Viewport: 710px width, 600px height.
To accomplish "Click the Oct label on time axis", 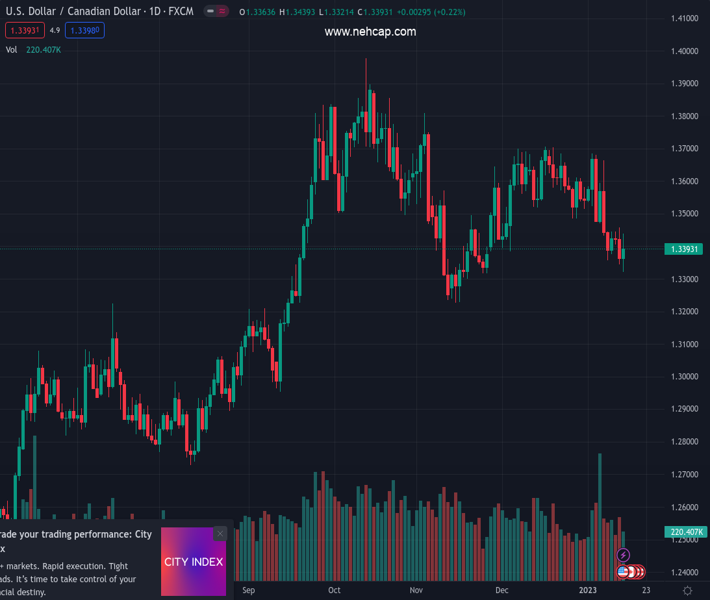I will [x=334, y=590].
